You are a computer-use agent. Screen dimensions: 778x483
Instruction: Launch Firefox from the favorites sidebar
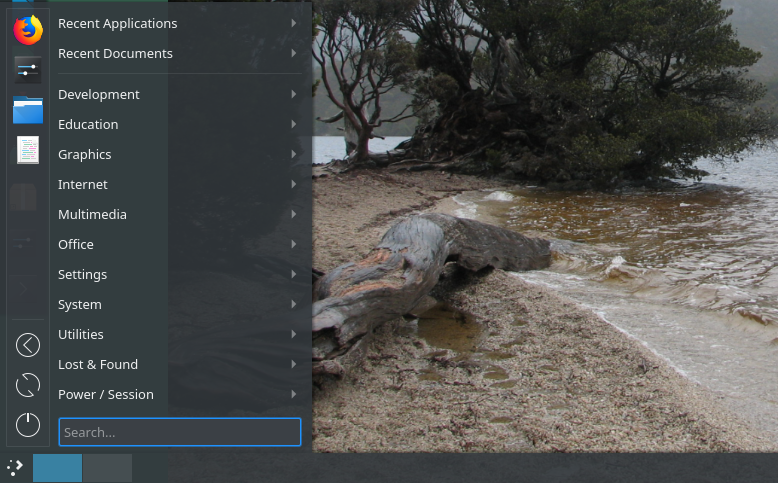tap(28, 30)
